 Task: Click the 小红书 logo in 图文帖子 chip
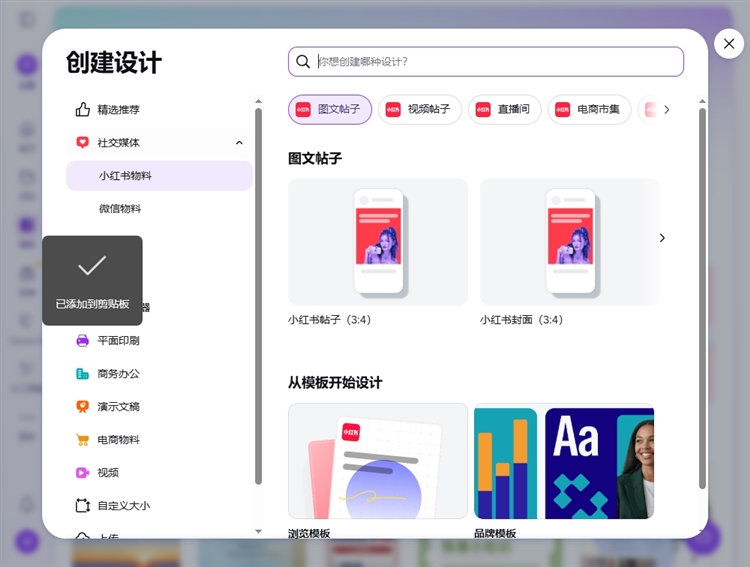[303, 110]
